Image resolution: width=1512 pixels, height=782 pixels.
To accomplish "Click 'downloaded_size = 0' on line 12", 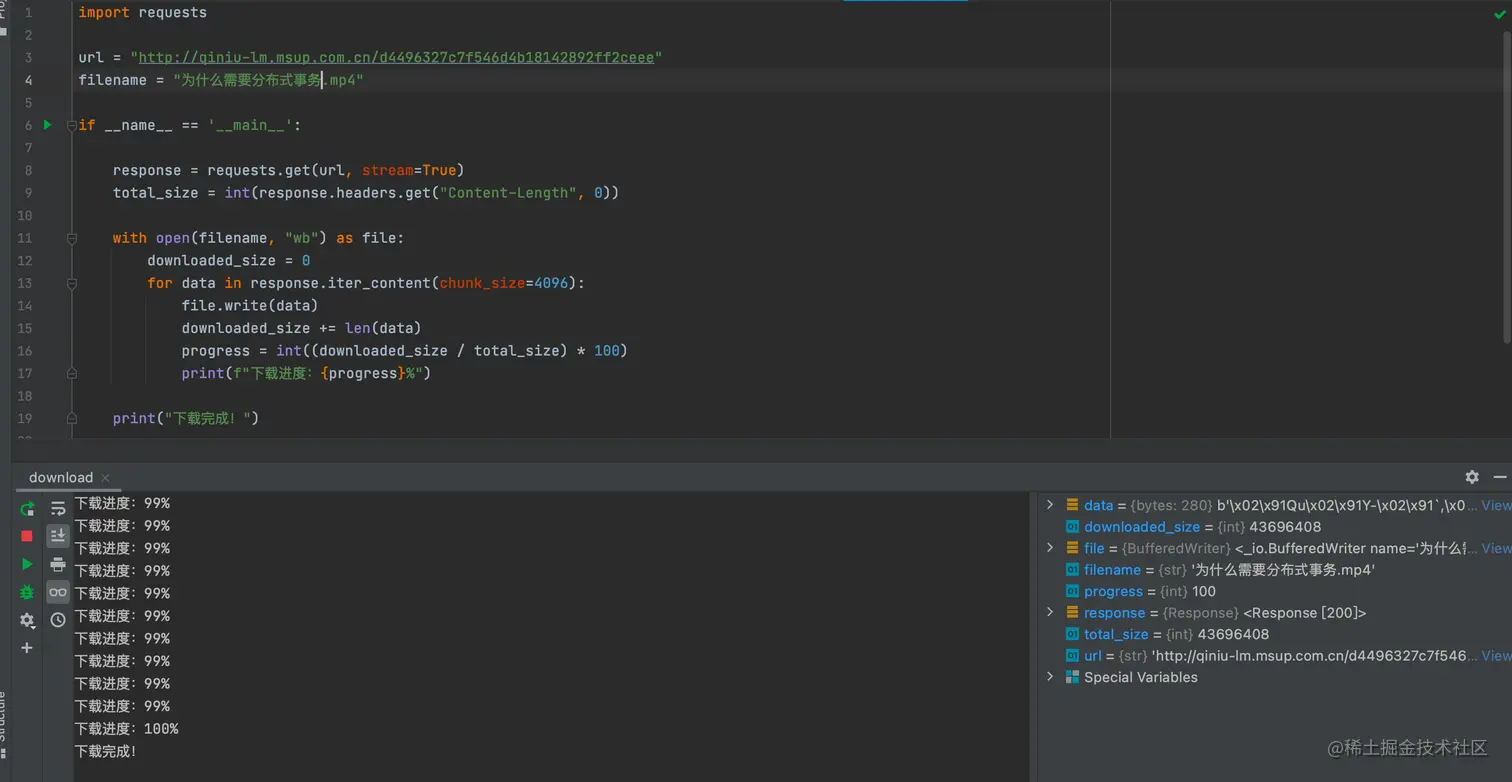I will point(228,260).
